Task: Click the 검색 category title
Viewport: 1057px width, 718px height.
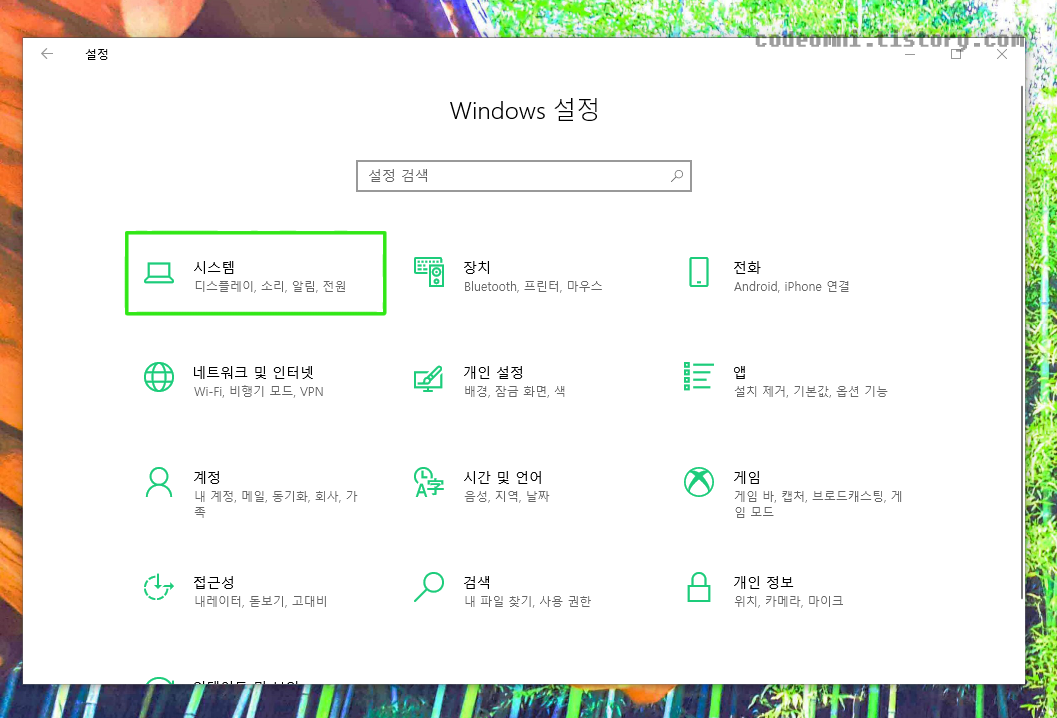Action: 477,582
